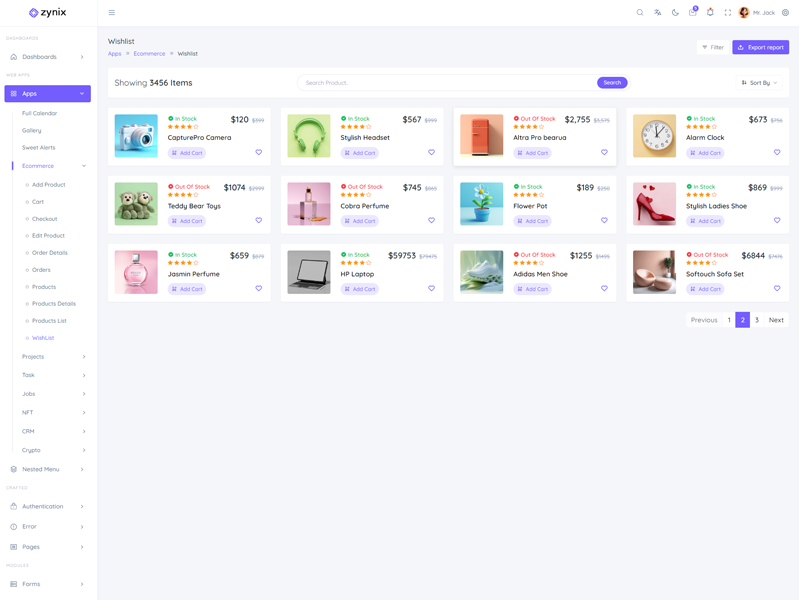Go to pagination page 3
Screen dimensions: 800x600
[x=757, y=320]
